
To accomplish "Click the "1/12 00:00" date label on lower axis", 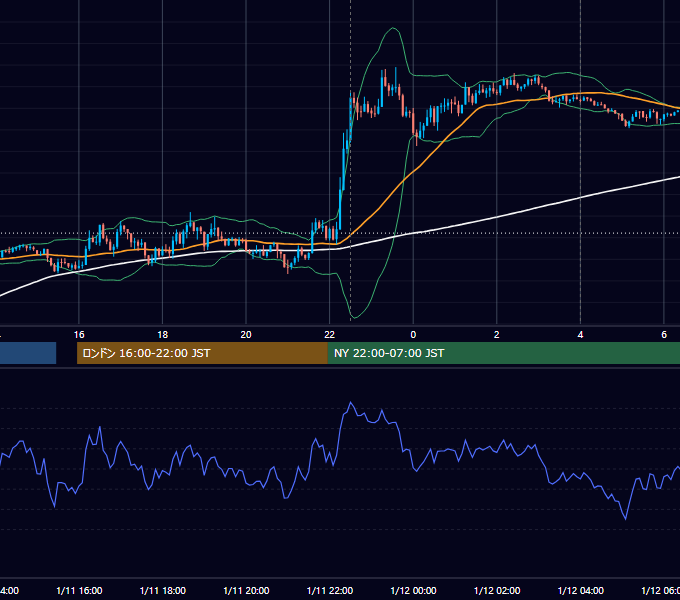I will 413,591.
